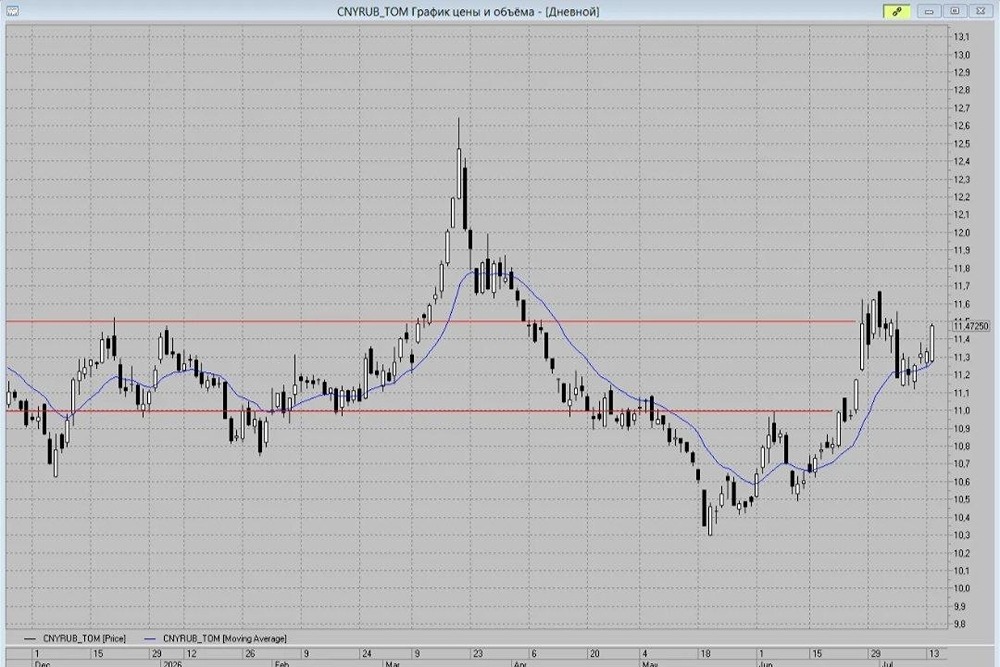Click the 2026 year label on time axis
Image resolution: width=1000 pixels, height=667 pixels.
172,664
